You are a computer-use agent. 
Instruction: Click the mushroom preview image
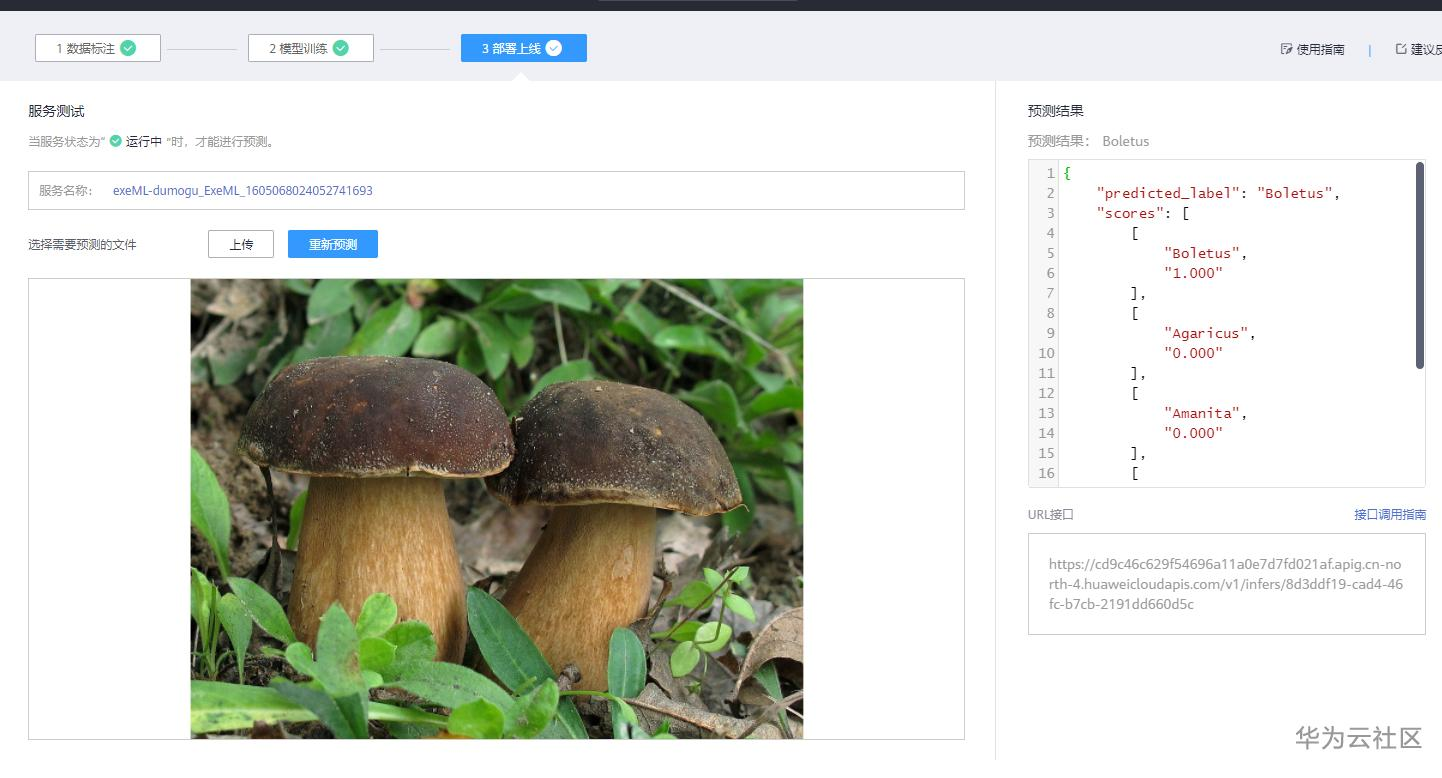(497, 509)
